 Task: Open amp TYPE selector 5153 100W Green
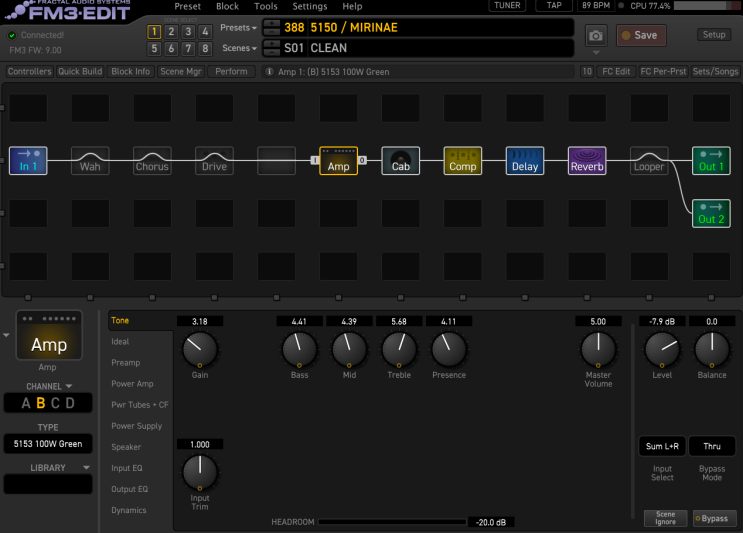48,444
